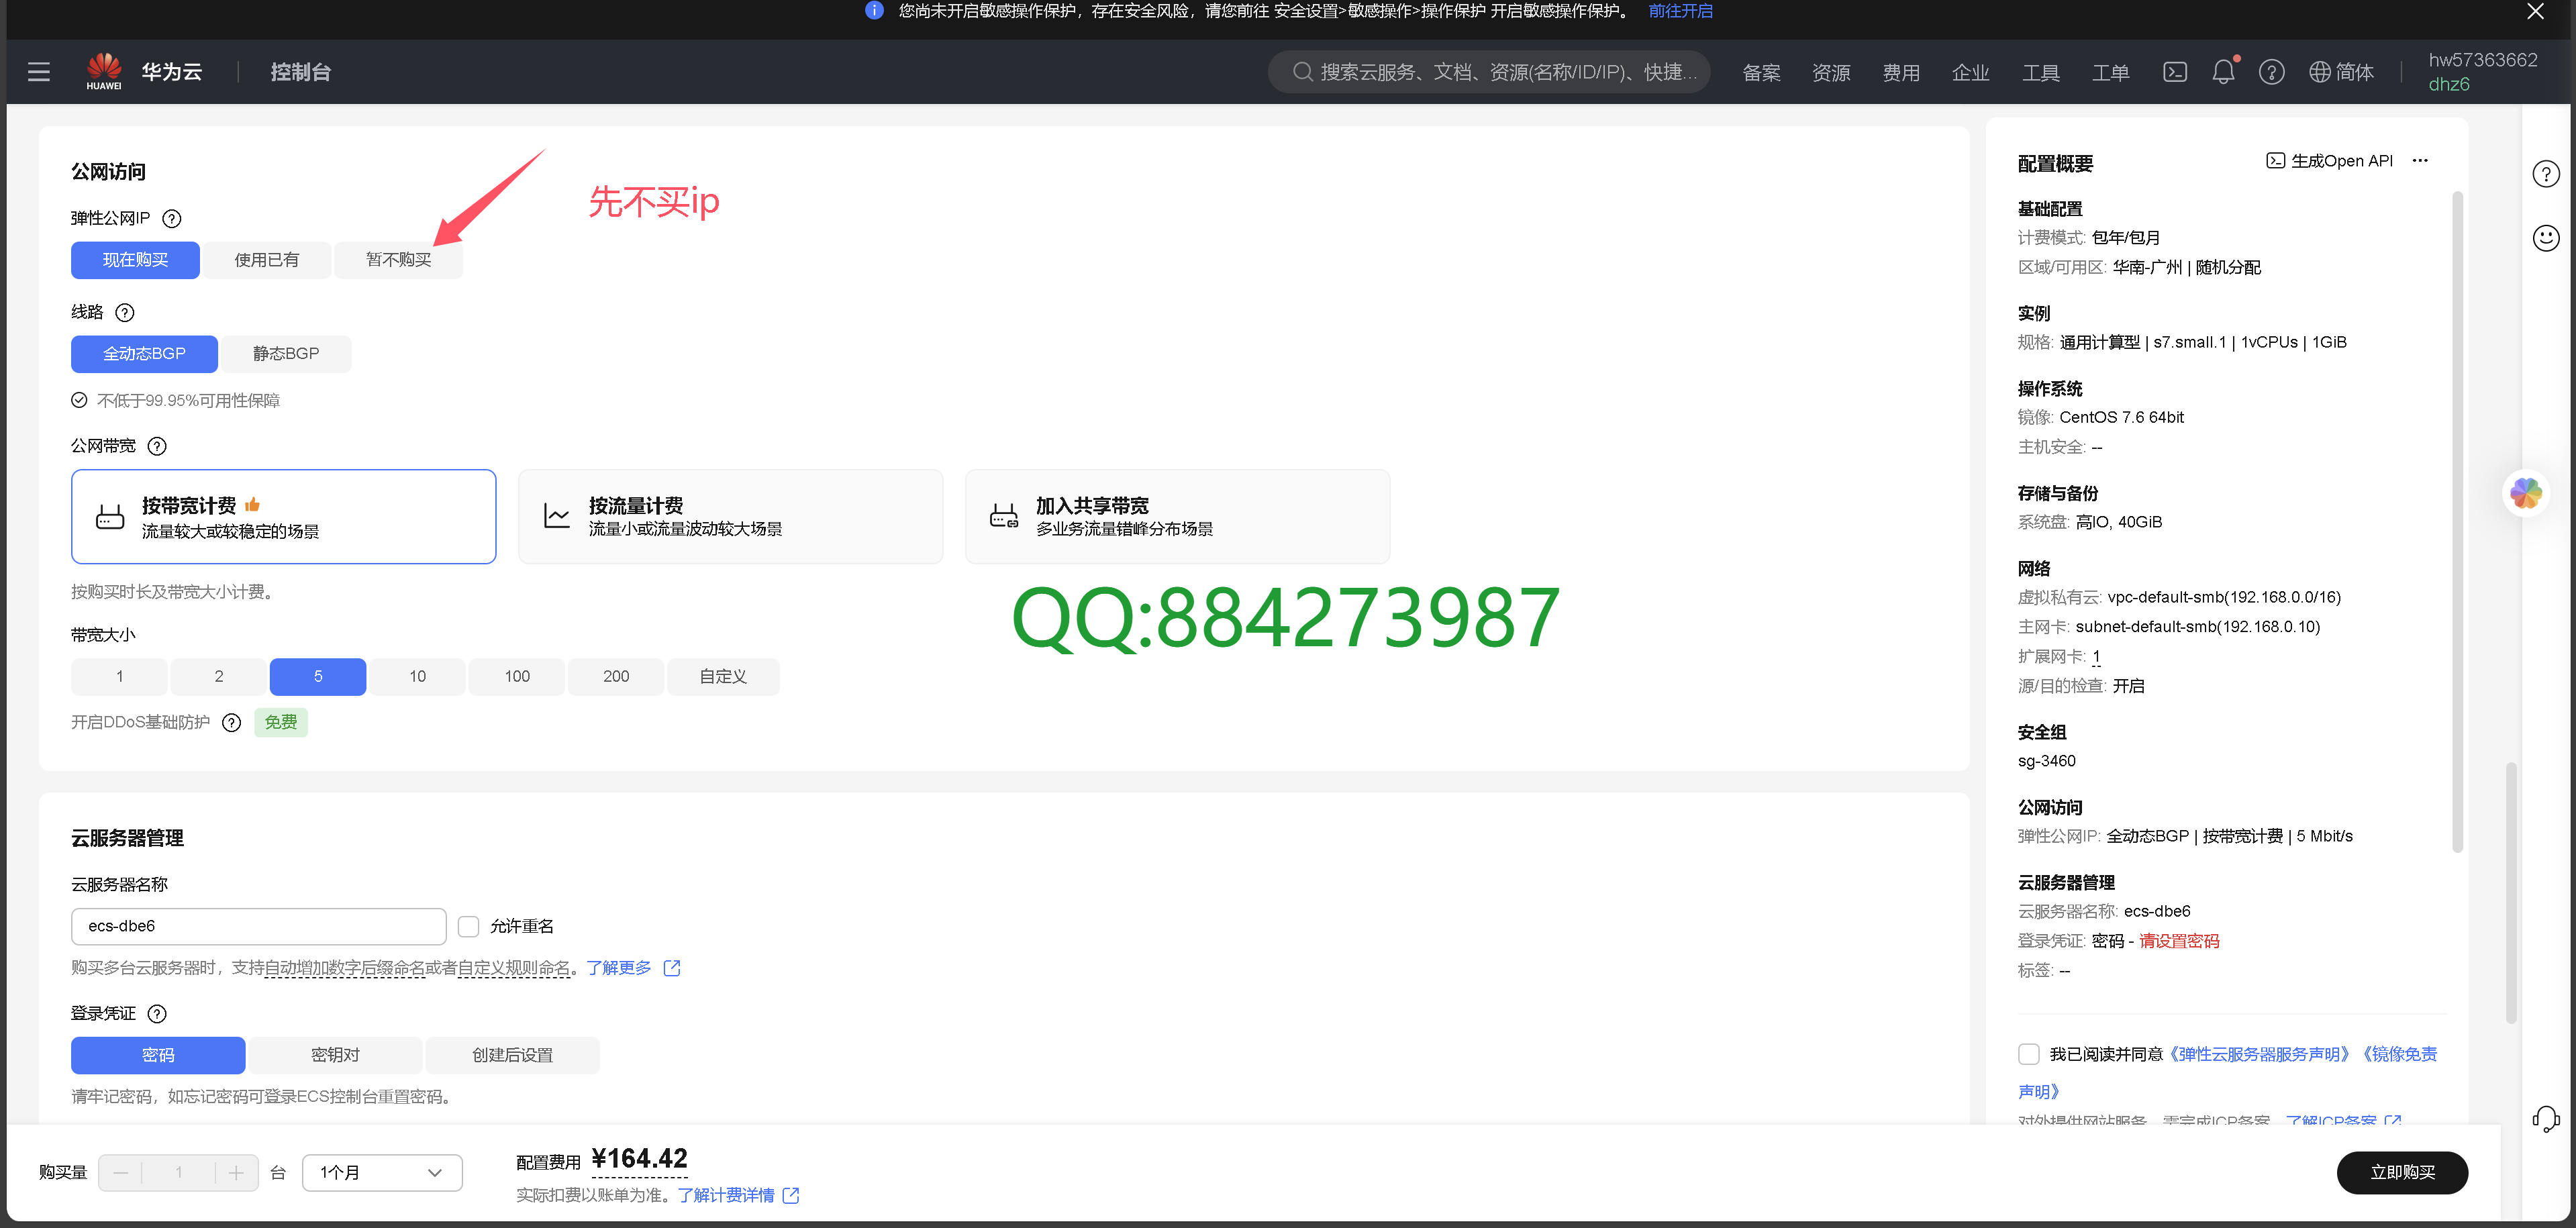Image resolution: width=2576 pixels, height=1228 pixels.
Task: Click the 立即购买 button
Action: 2402,1172
